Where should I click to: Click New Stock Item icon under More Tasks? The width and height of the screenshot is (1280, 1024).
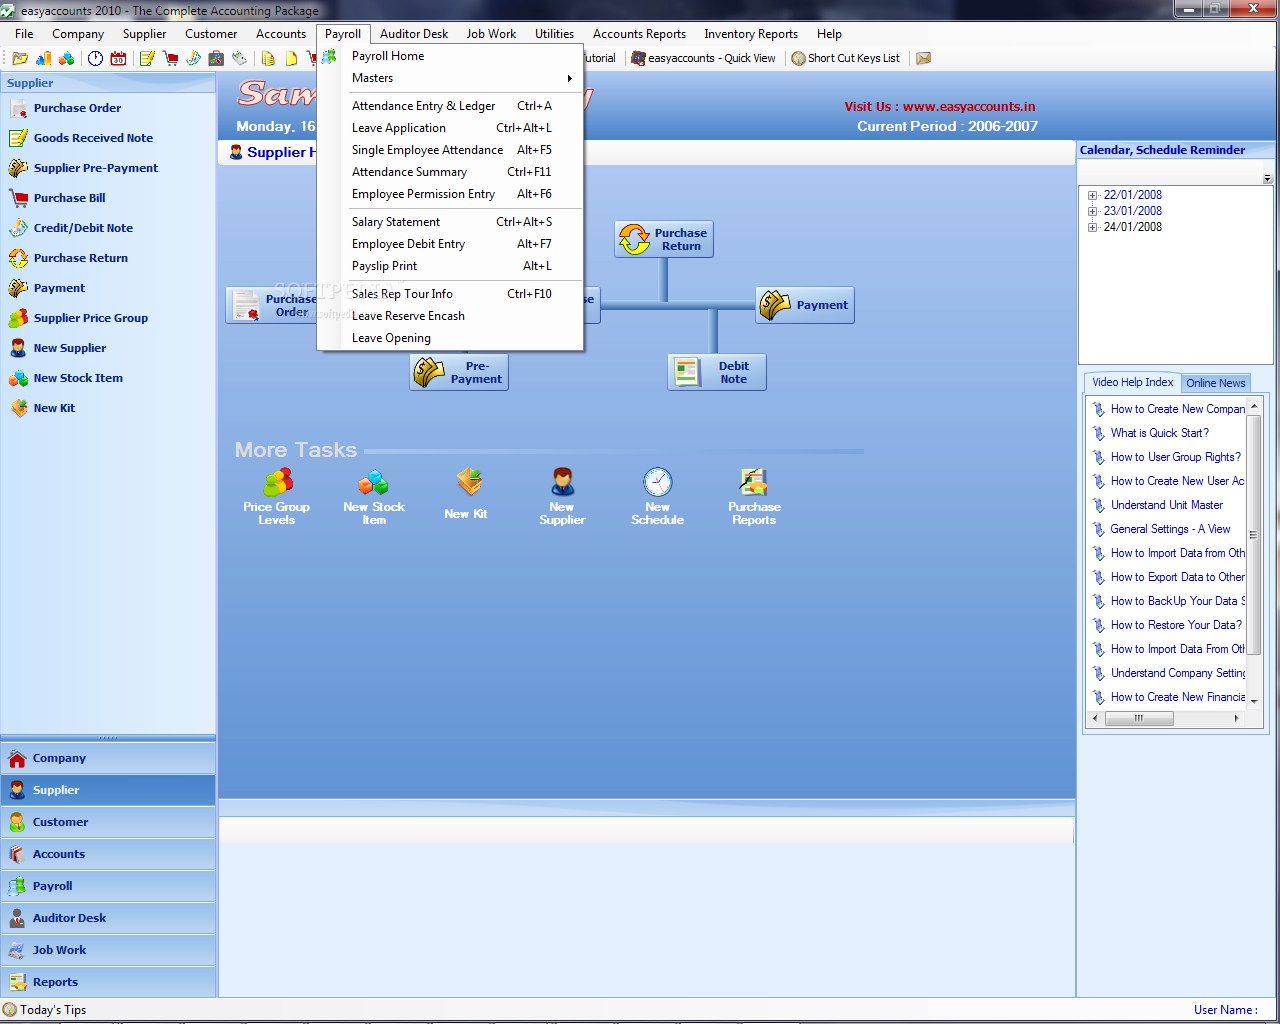[x=374, y=497]
